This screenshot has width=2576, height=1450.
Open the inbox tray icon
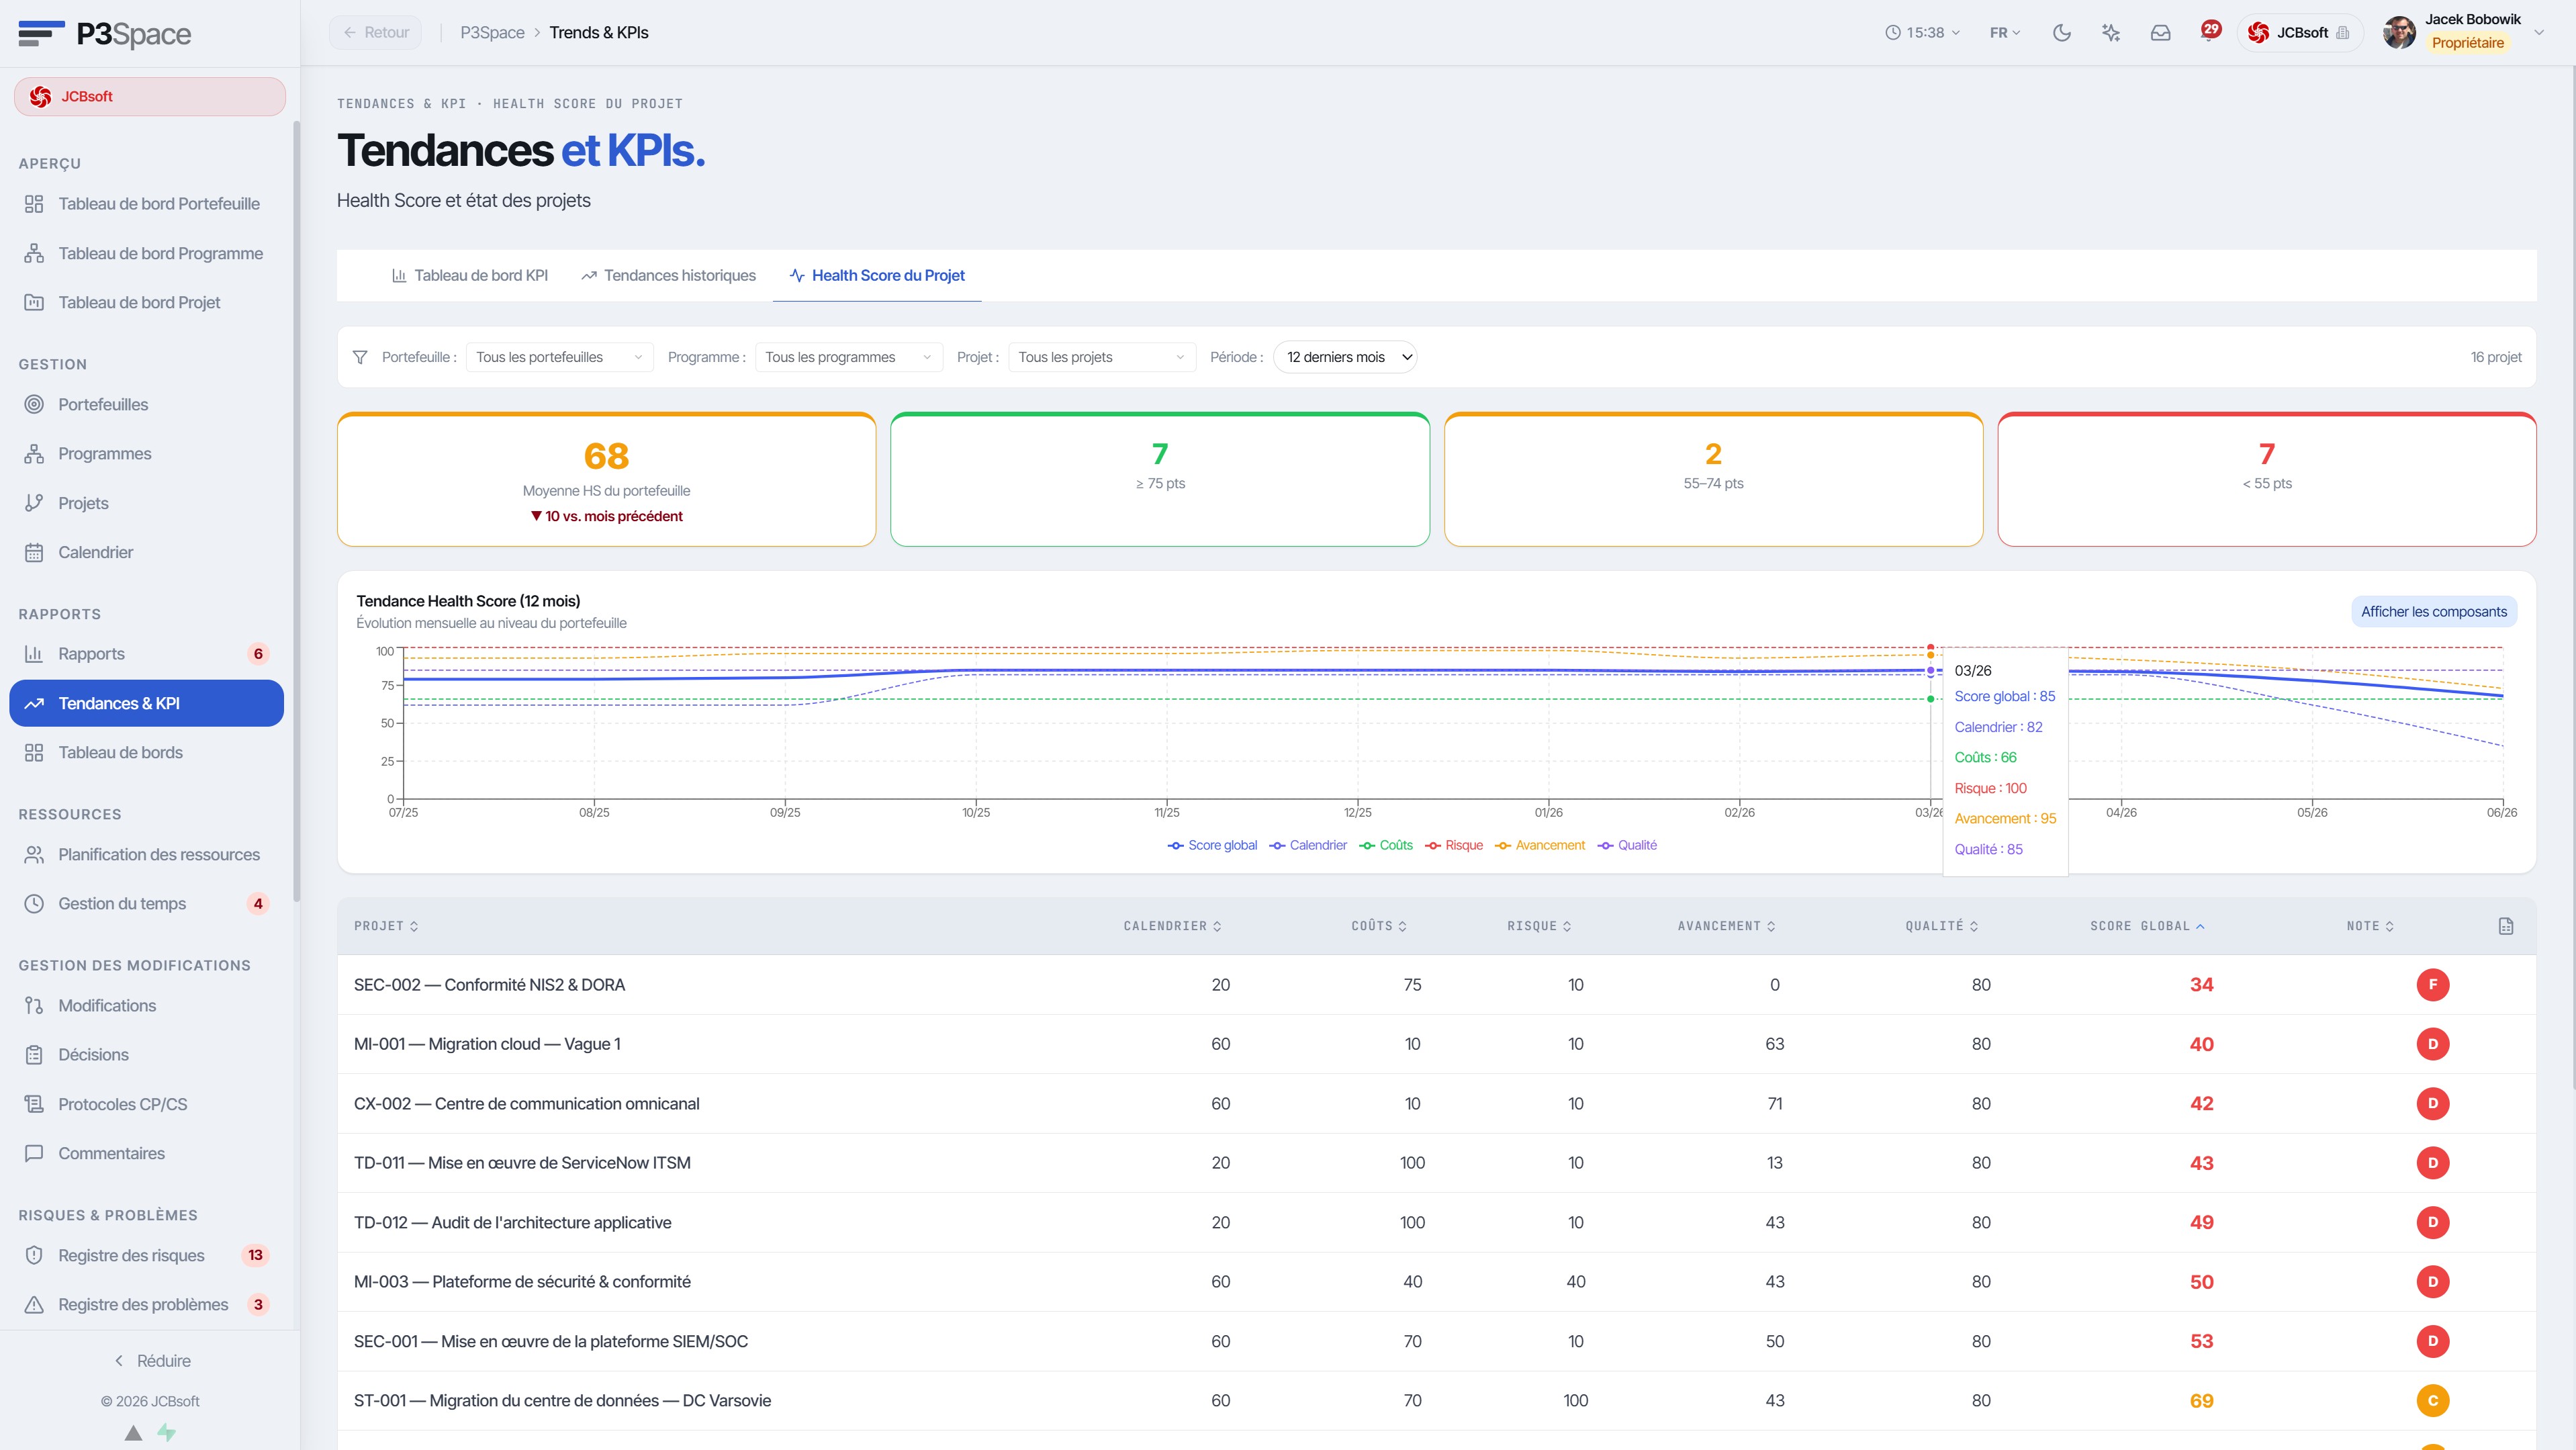[x=2160, y=33]
